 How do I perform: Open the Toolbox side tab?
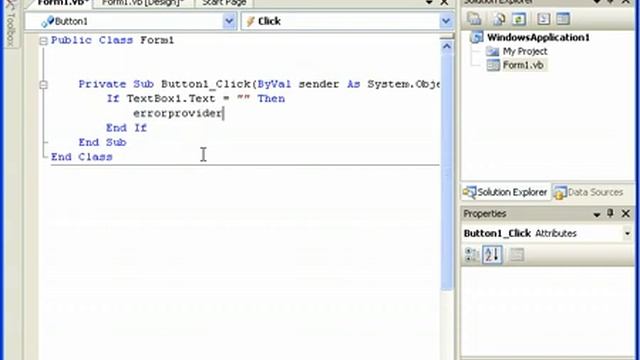pyautogui.click(x=11, y=24)
